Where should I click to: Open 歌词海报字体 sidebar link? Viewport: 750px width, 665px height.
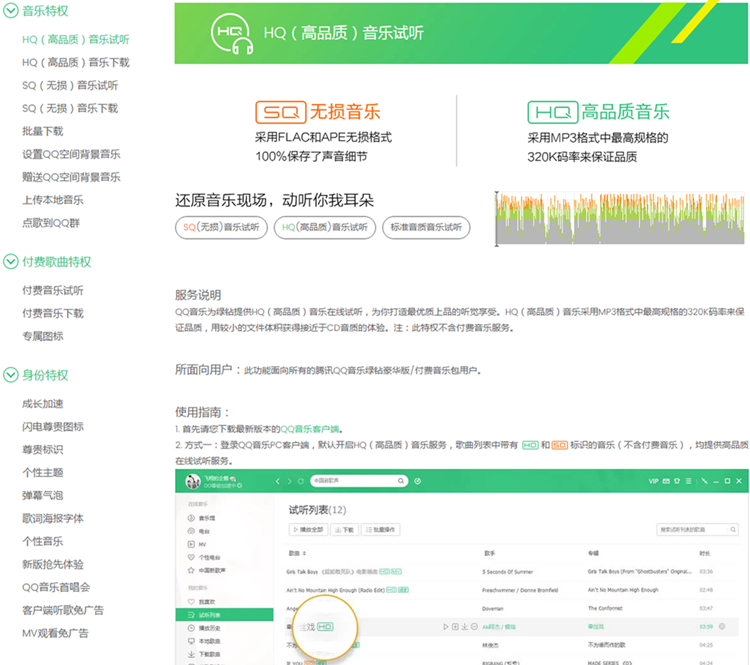pyautogui.click(x=53, y=519)
